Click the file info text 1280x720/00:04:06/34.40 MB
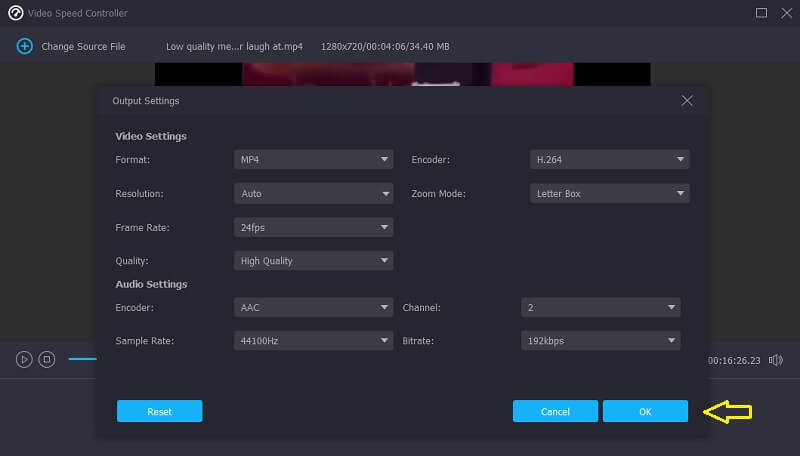Image resolution: width=800 pixels, height=456 pixels. click(385, 46)
